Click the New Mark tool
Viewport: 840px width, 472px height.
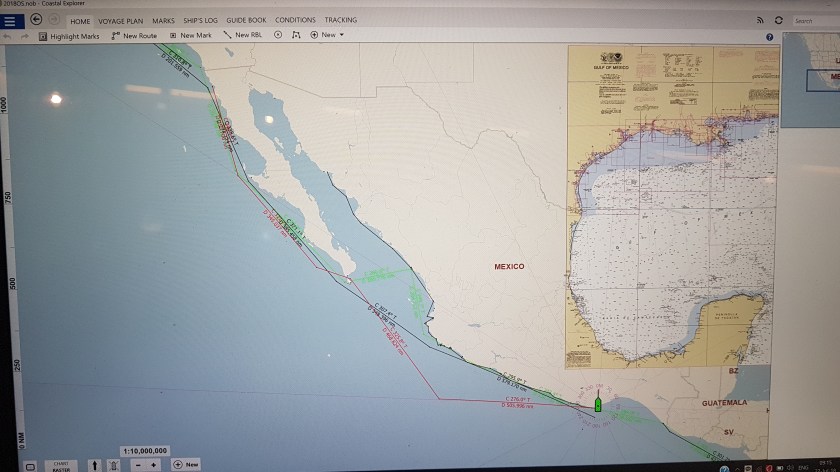(190, 35)
